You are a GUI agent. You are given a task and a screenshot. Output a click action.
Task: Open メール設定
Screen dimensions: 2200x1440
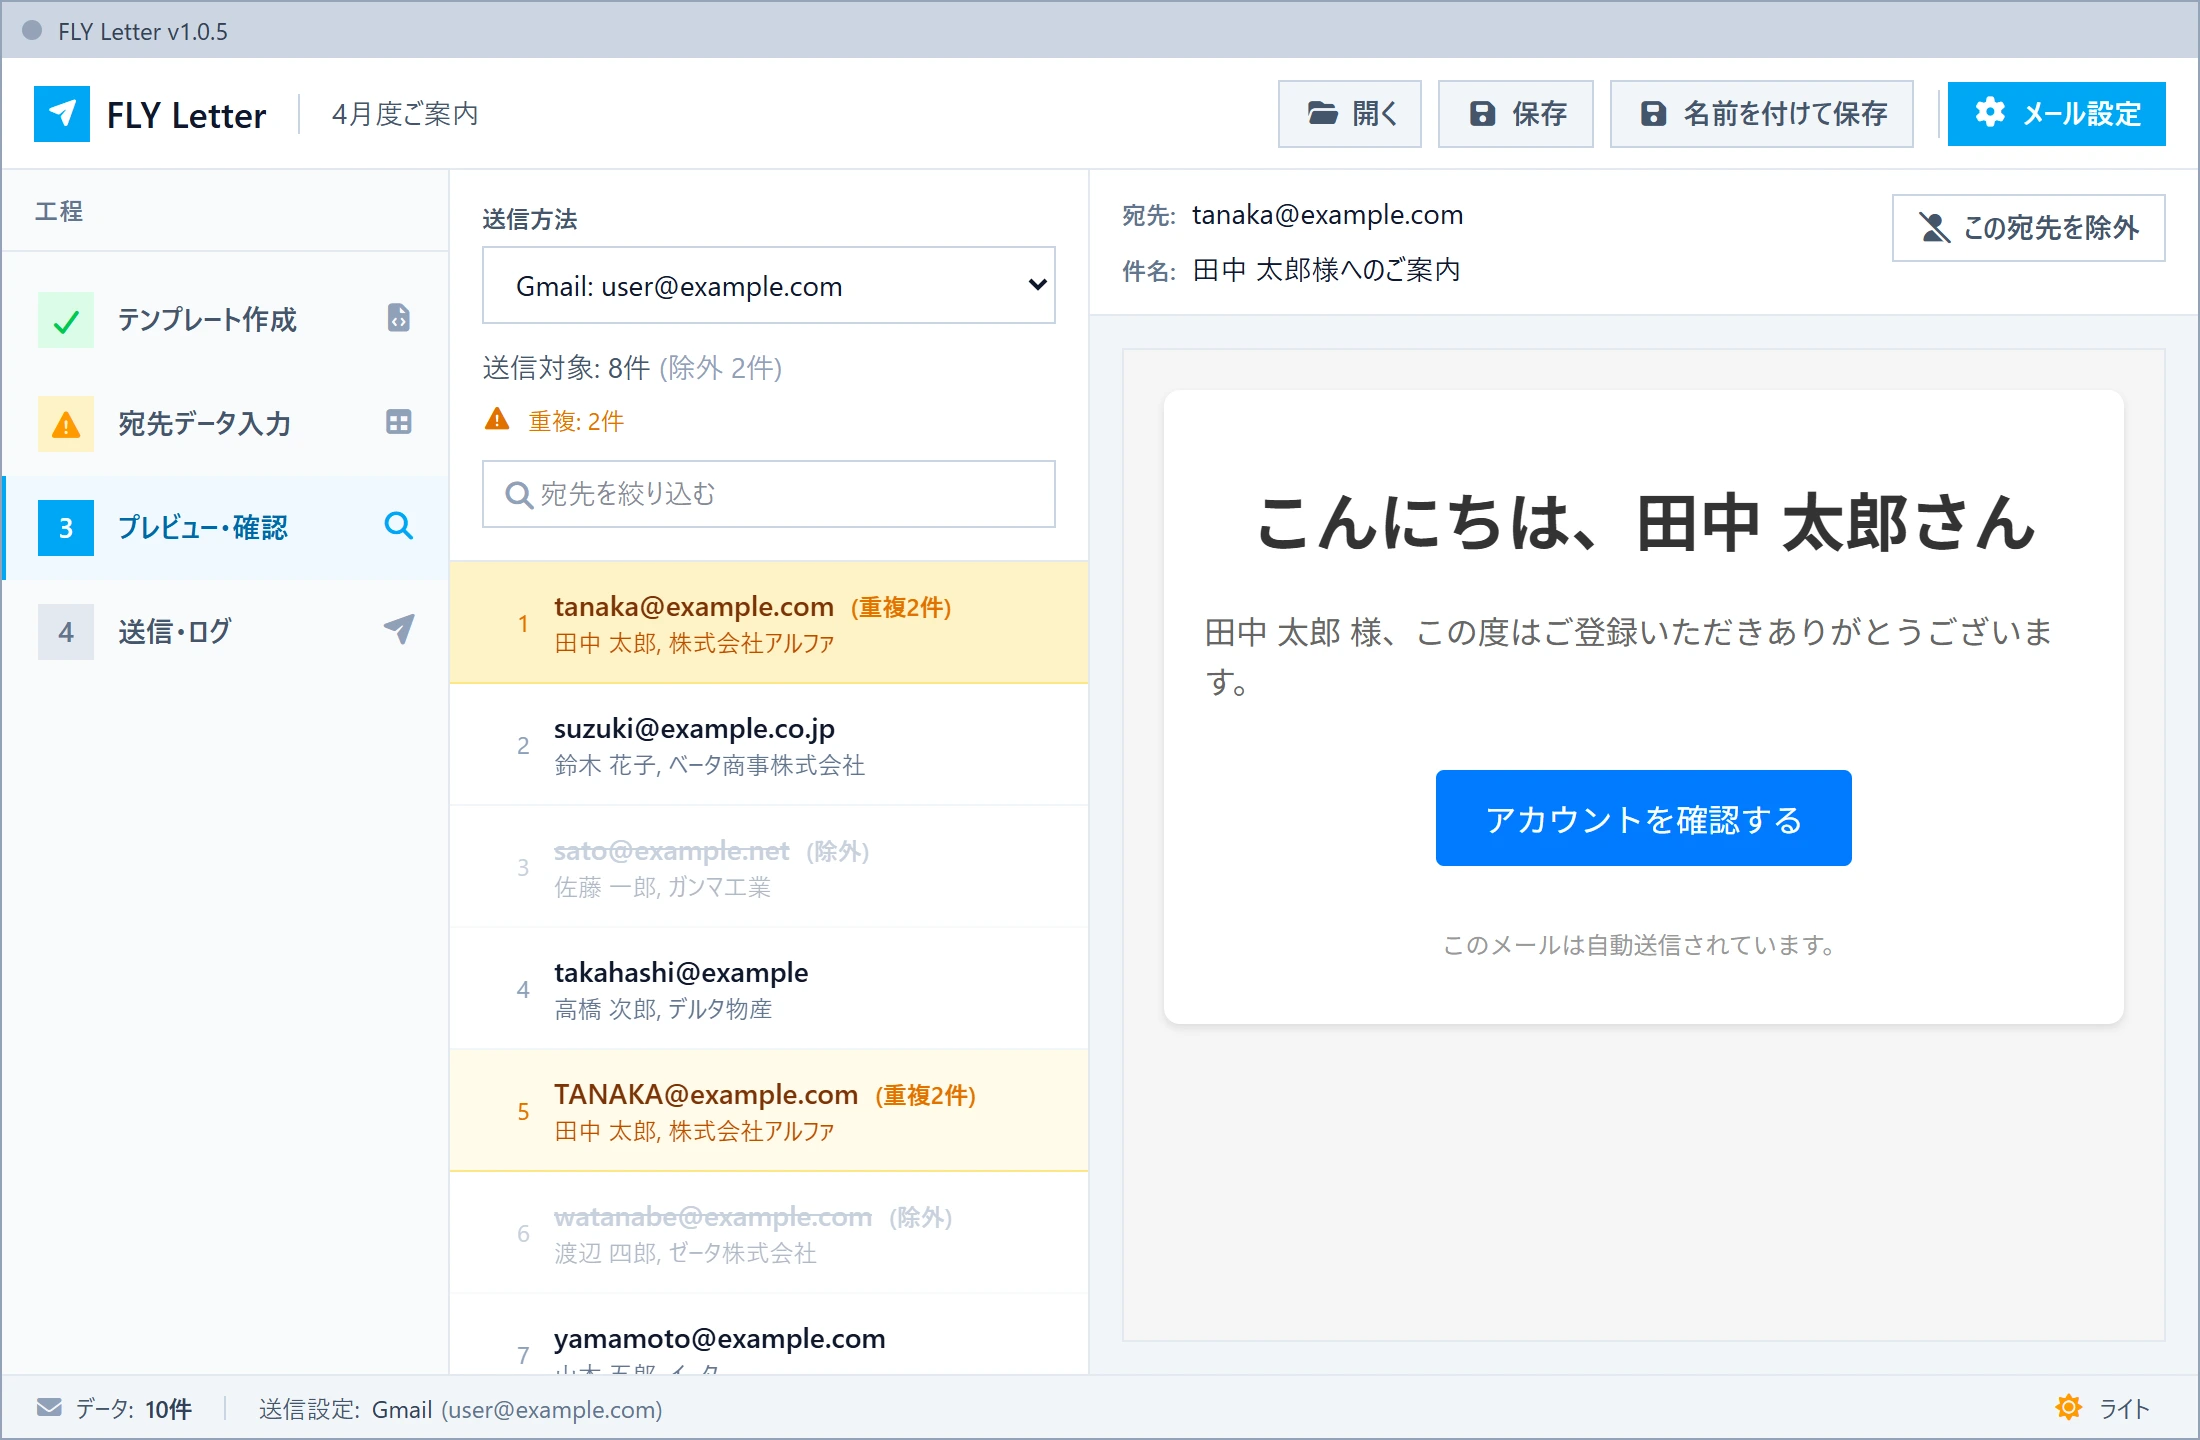click(2057, 114)
